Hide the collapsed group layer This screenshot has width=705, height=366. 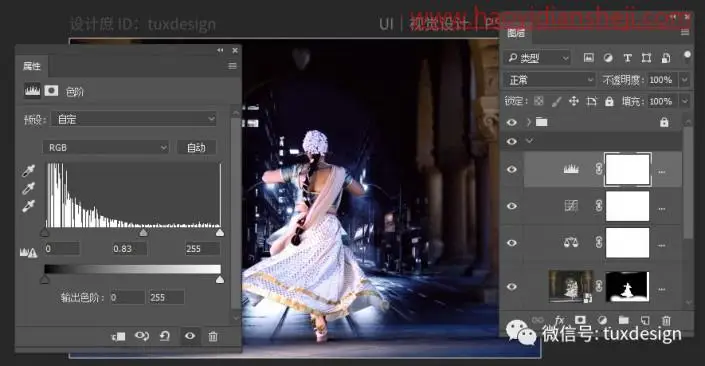pos(512,122)
